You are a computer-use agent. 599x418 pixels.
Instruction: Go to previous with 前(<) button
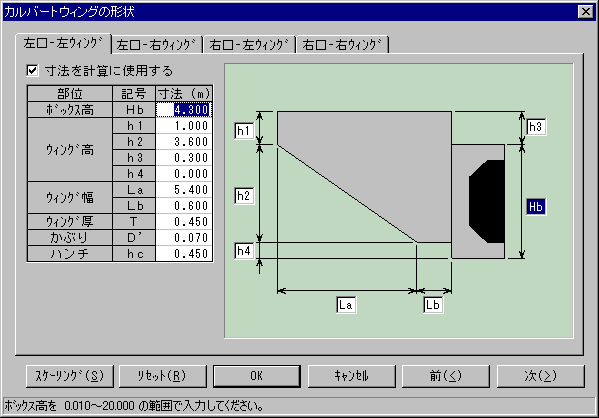click(x=446, y=376)
